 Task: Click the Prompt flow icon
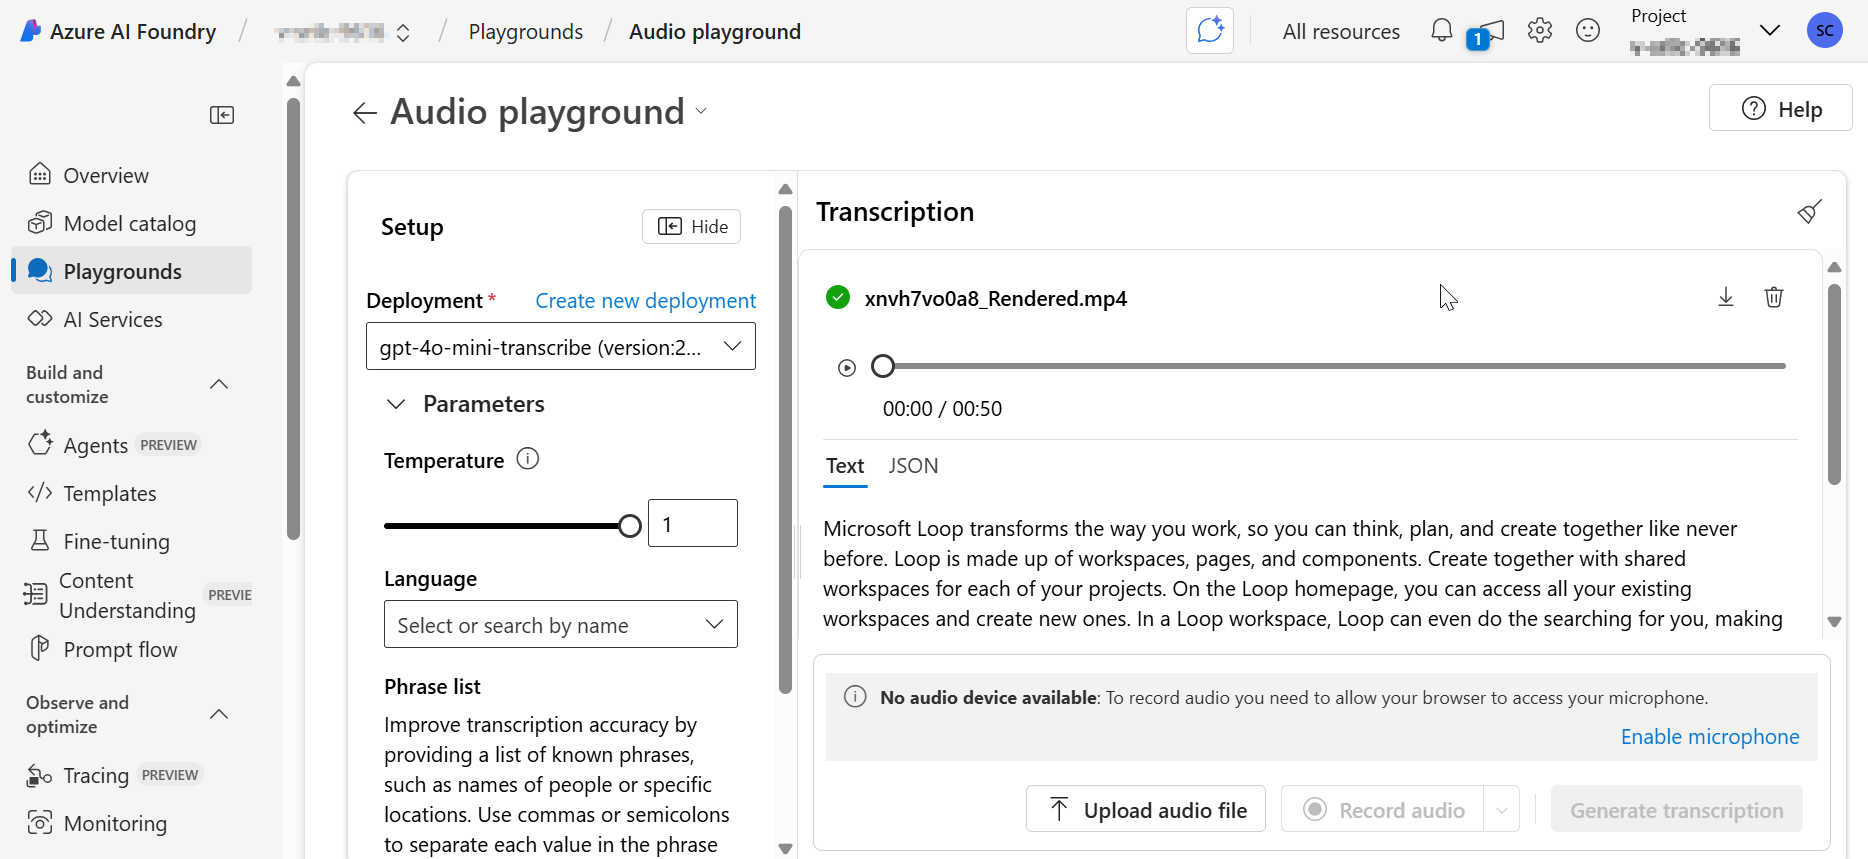pyautogui.click(x=40, y=648)
